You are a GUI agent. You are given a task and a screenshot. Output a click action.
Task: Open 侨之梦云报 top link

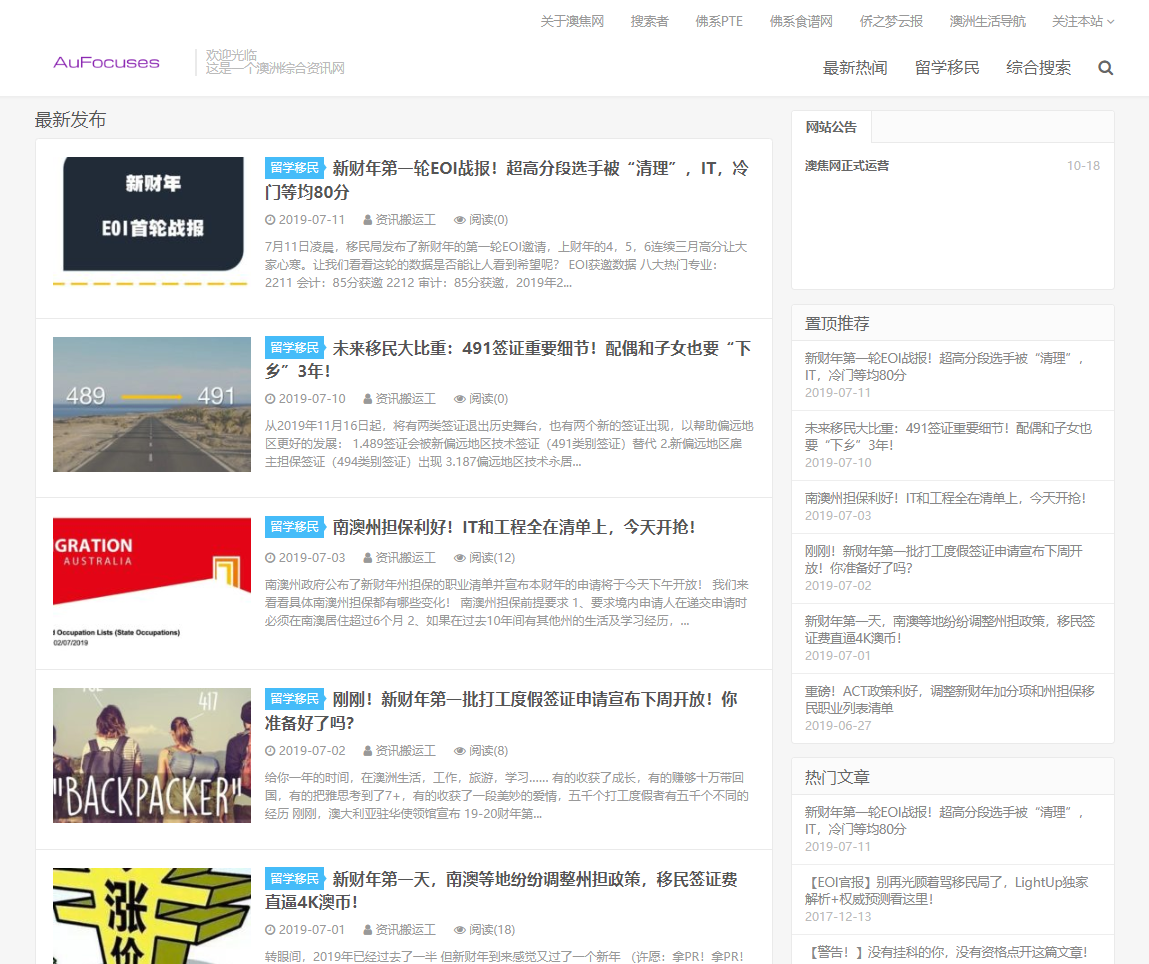tap(891, 21)
